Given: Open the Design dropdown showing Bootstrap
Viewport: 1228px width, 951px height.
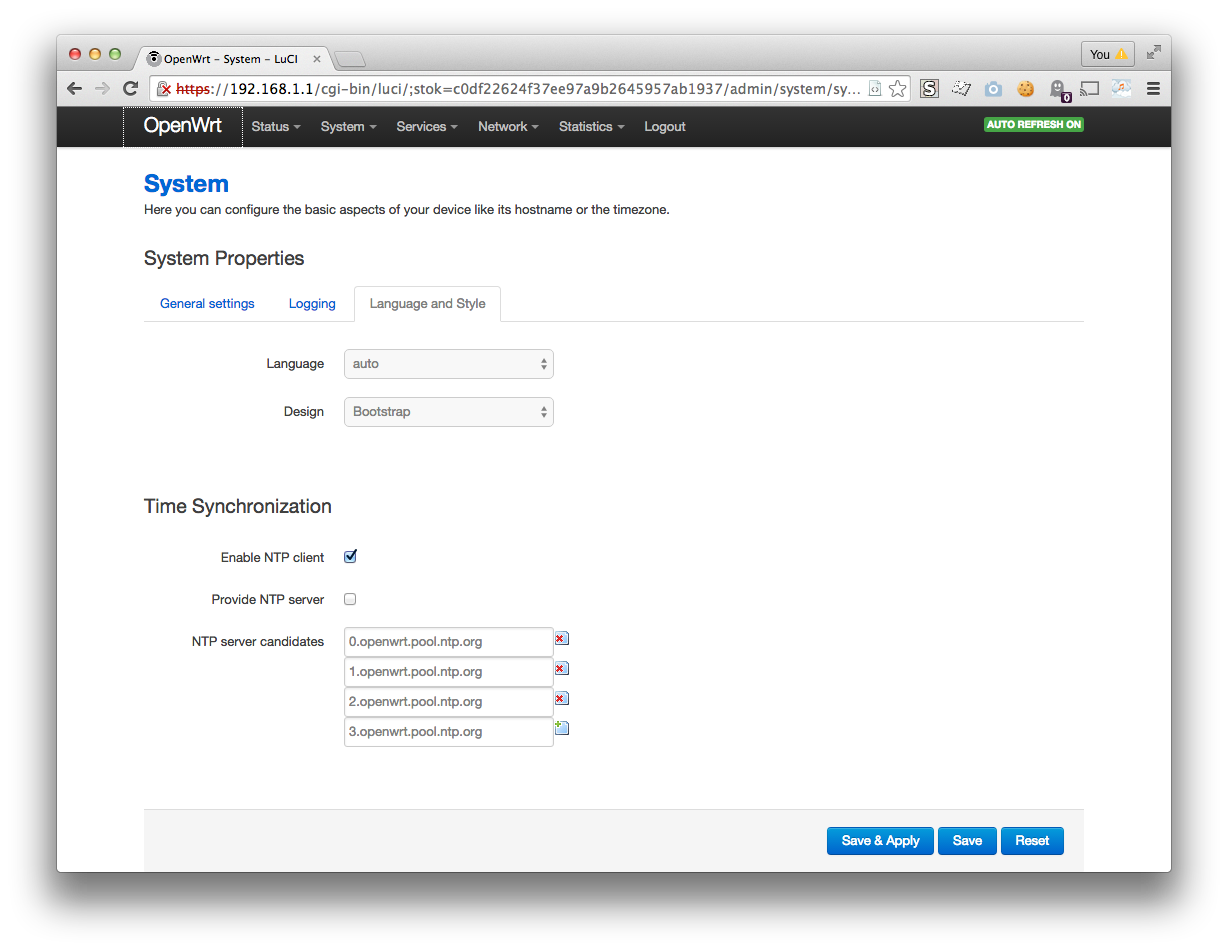Looking at the screenshot, I should click(448, 412).
